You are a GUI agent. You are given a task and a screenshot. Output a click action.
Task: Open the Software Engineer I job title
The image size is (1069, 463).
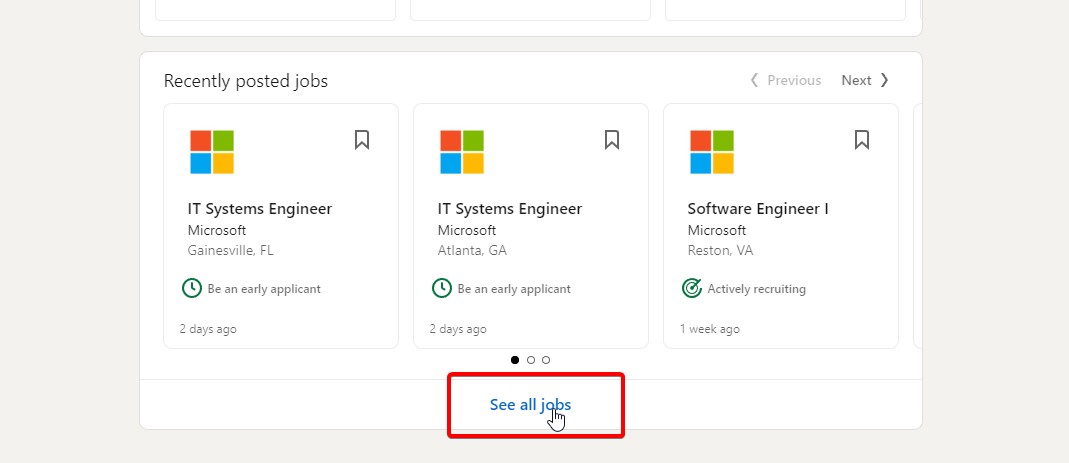point(758,209)
